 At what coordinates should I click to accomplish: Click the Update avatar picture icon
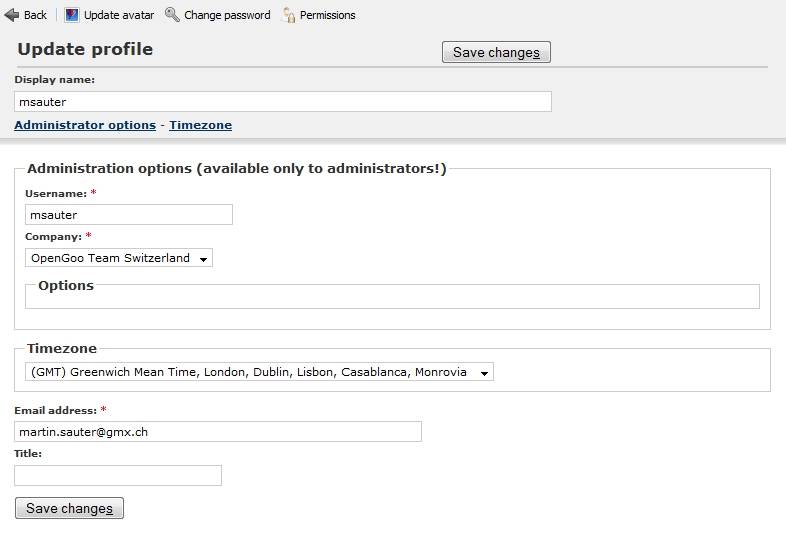(x=72, y=15)
